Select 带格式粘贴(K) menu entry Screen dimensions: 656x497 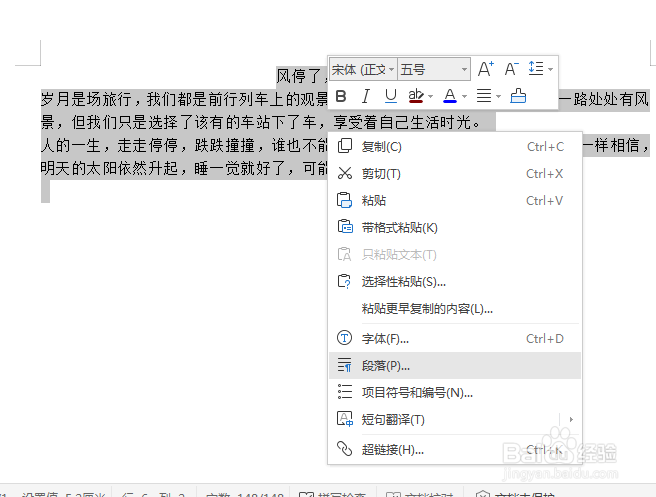tap(455, 228)
